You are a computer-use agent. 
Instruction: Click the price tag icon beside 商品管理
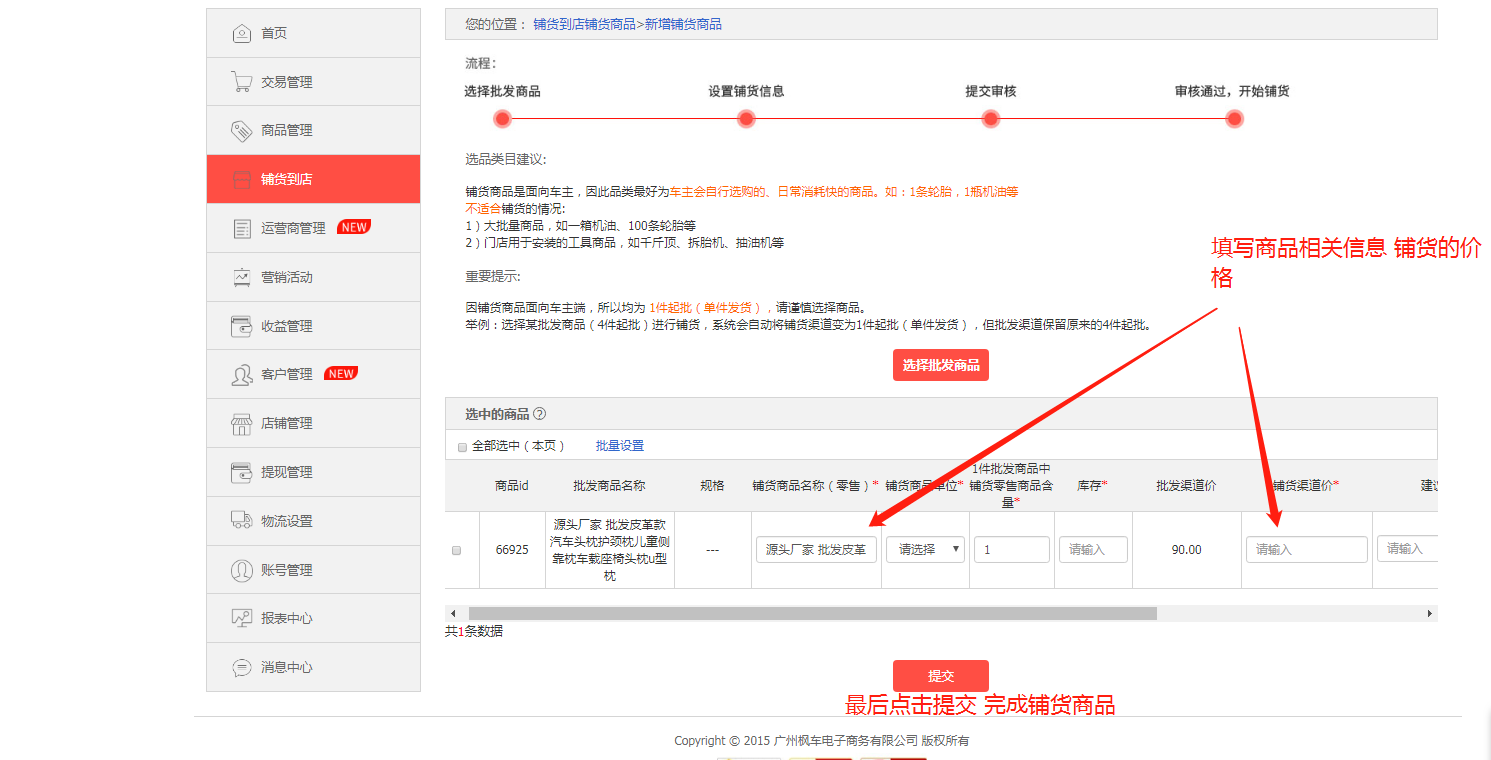coord(240,130)
